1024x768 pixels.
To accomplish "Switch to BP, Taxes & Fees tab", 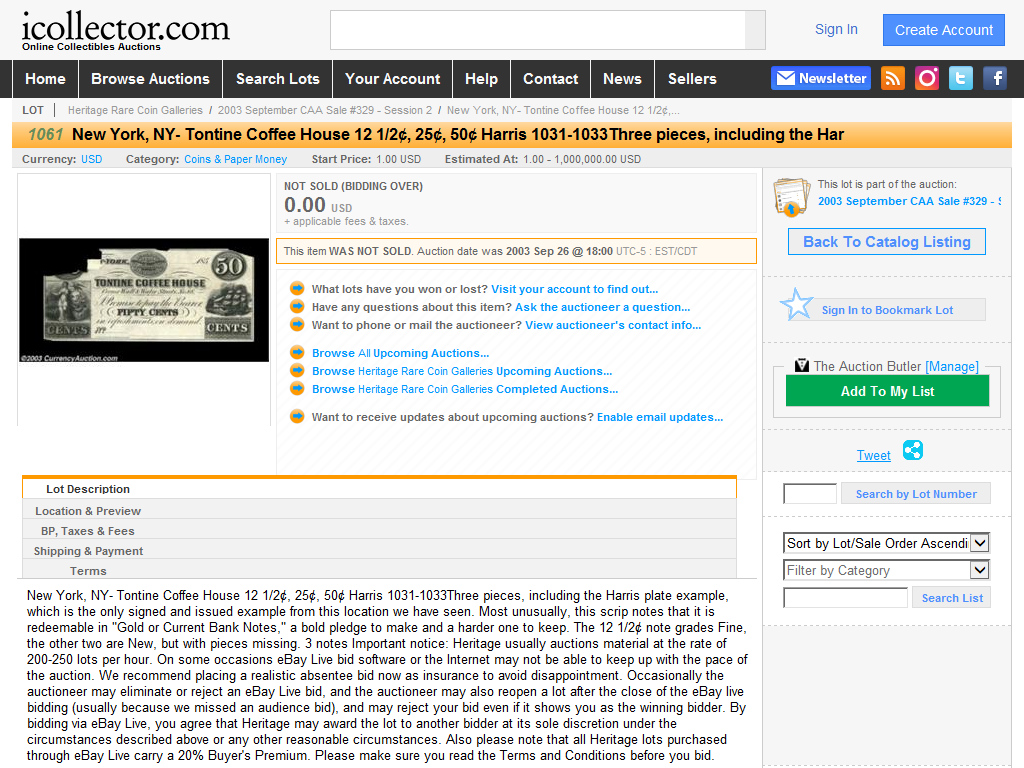I will [x=379, y=531].
